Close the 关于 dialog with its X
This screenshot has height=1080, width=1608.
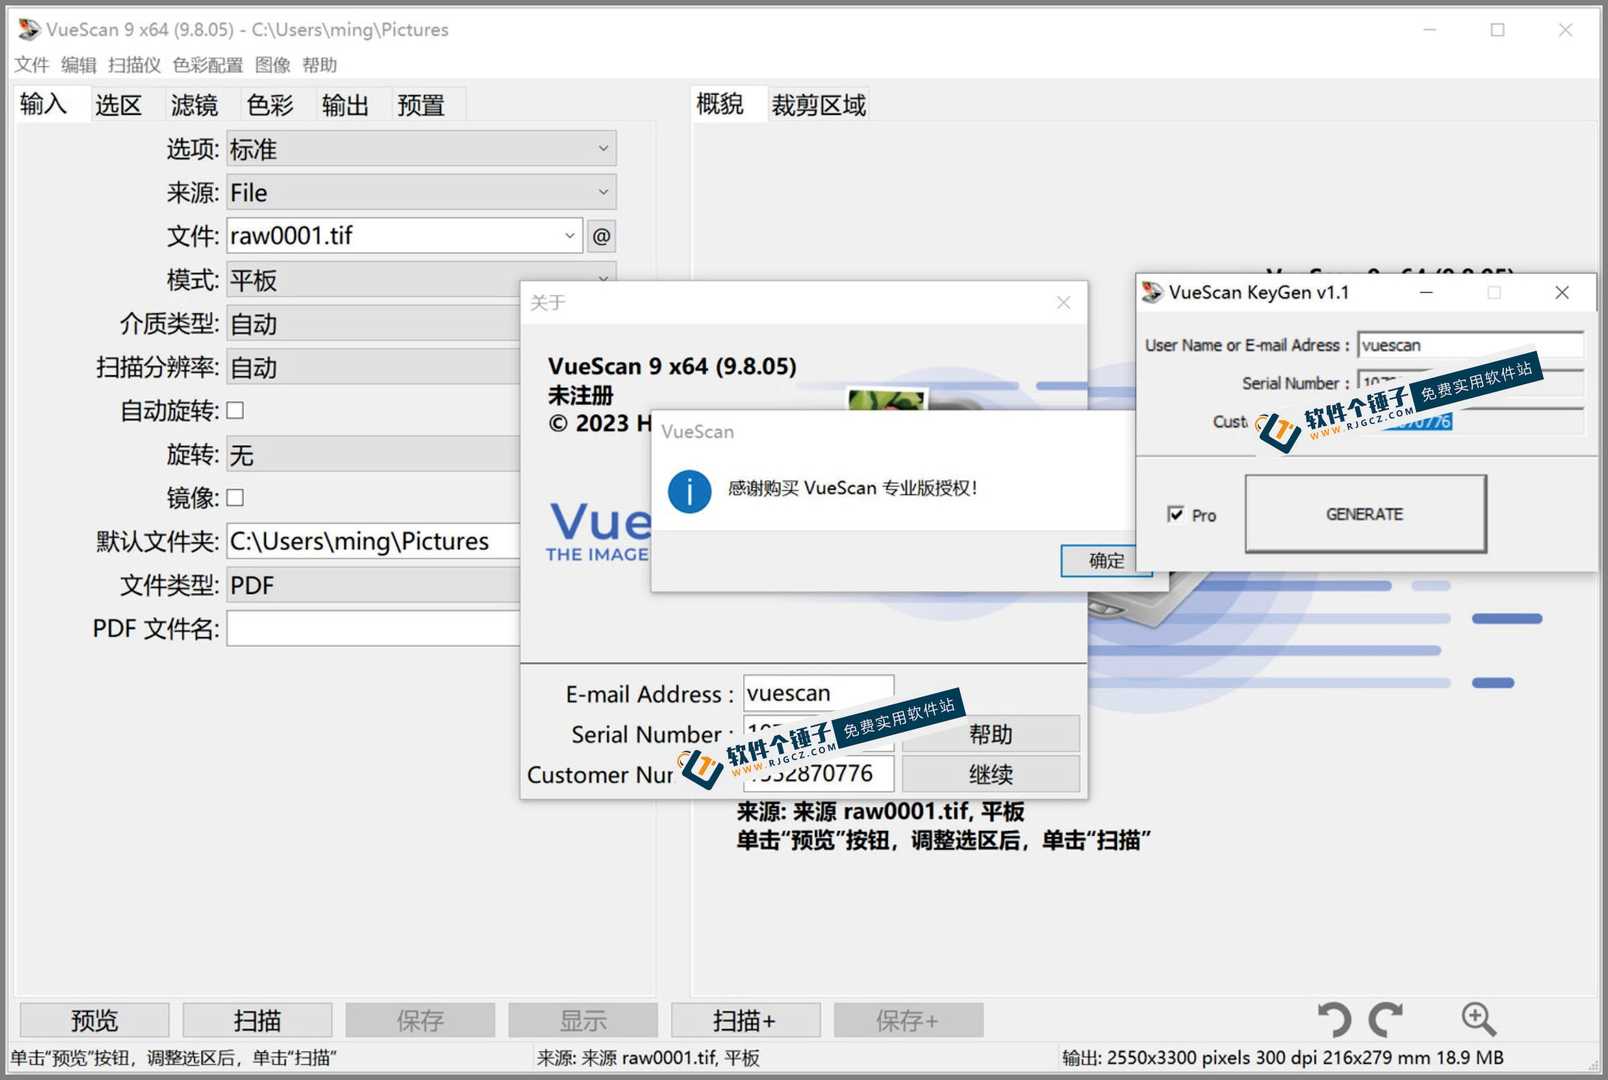click(1063, 302)
